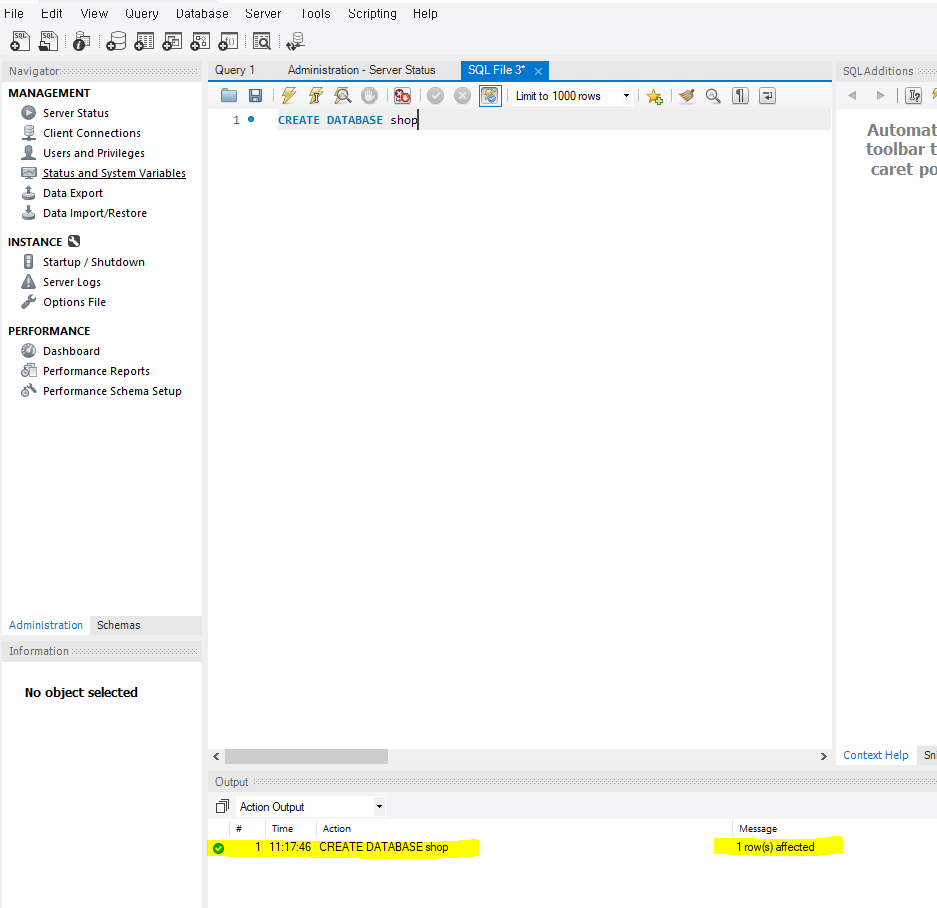Execute the SQL script lightning icon

(289, 96)
